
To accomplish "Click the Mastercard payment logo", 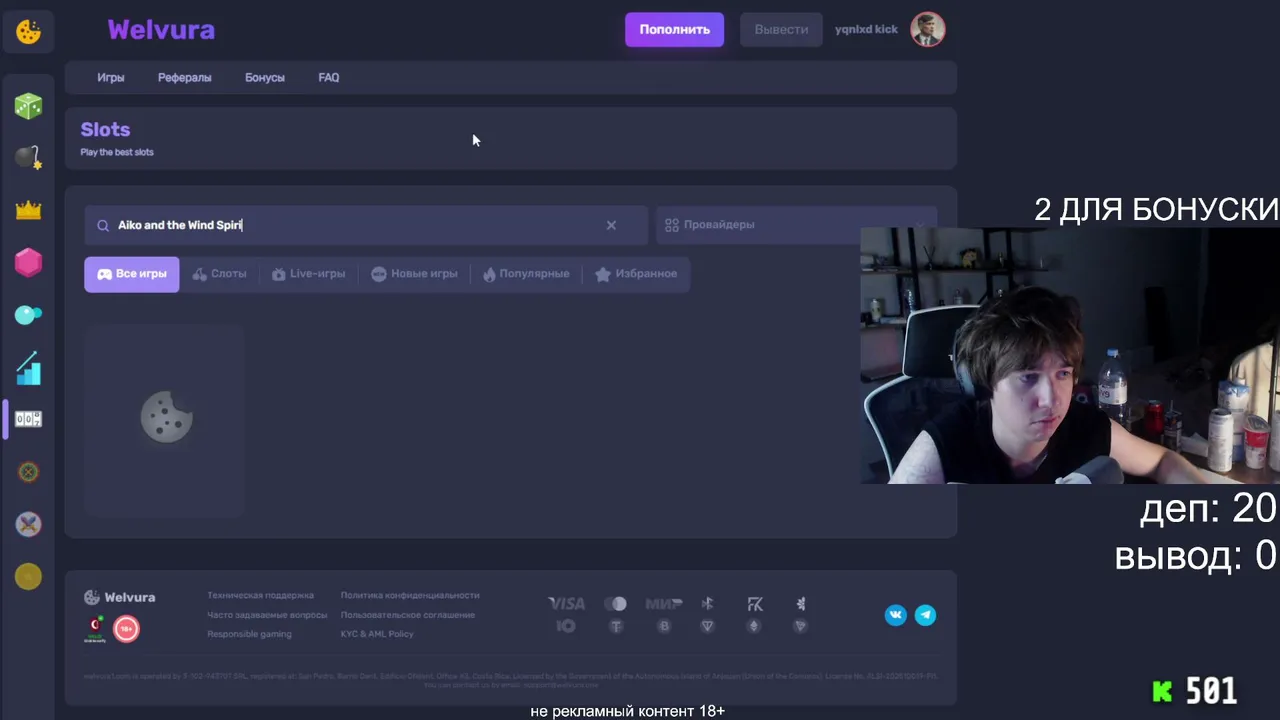I will coord(615,604).
